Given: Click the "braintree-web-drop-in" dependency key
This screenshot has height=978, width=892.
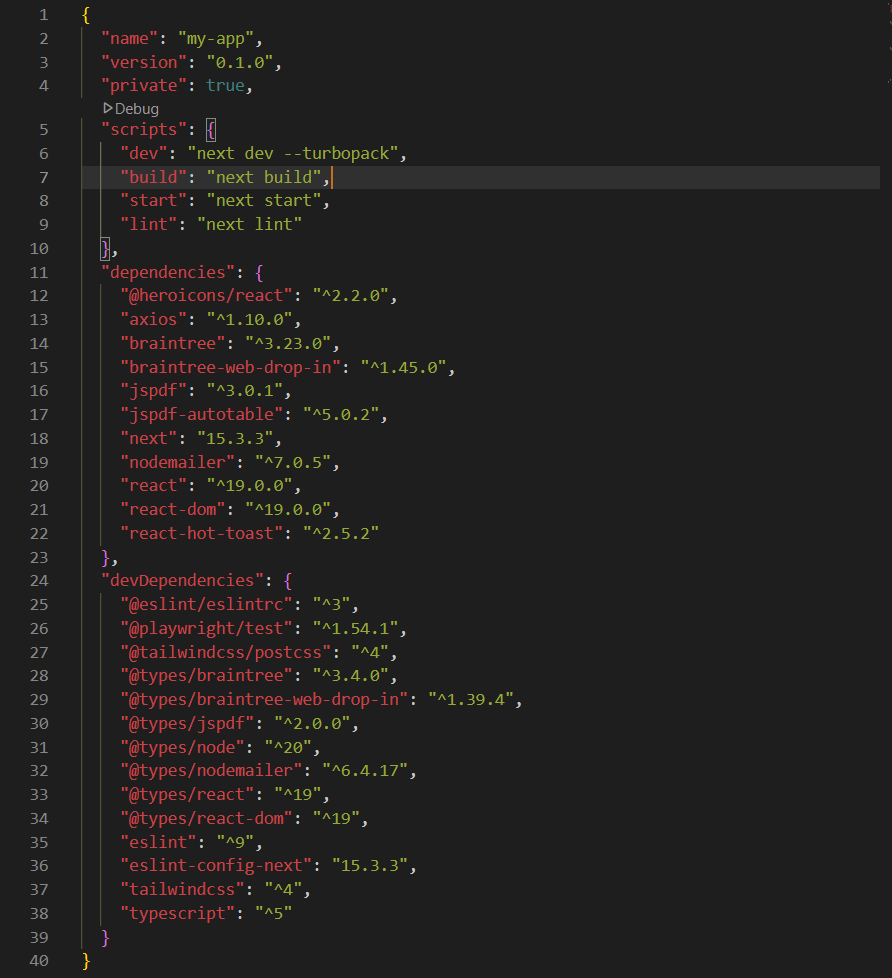Looking at the screenshot, I should tap(230, 367).
